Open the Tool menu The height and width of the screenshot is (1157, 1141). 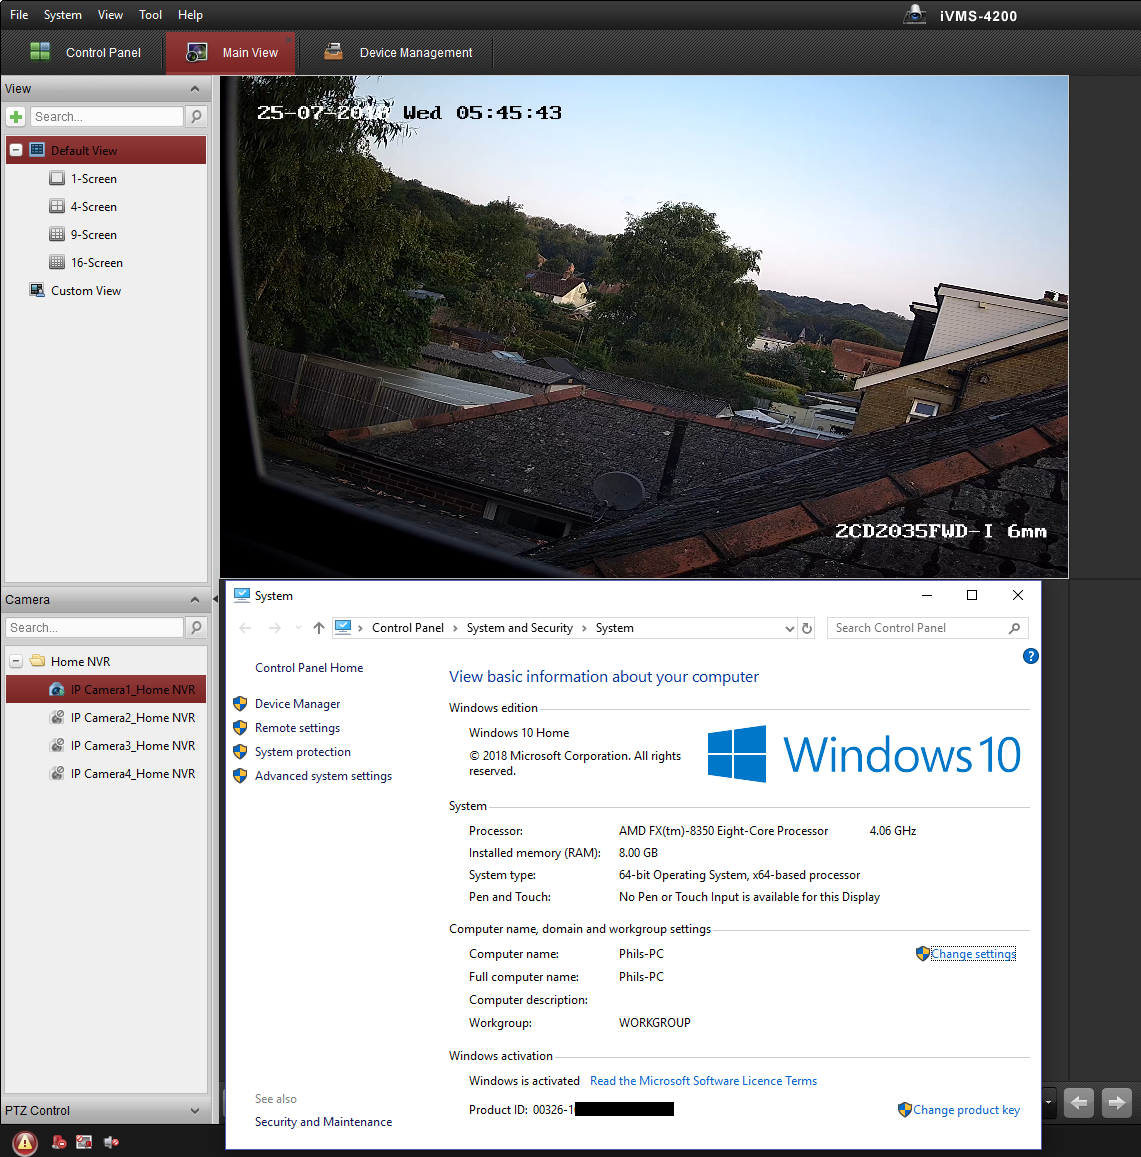coord(150,15)
